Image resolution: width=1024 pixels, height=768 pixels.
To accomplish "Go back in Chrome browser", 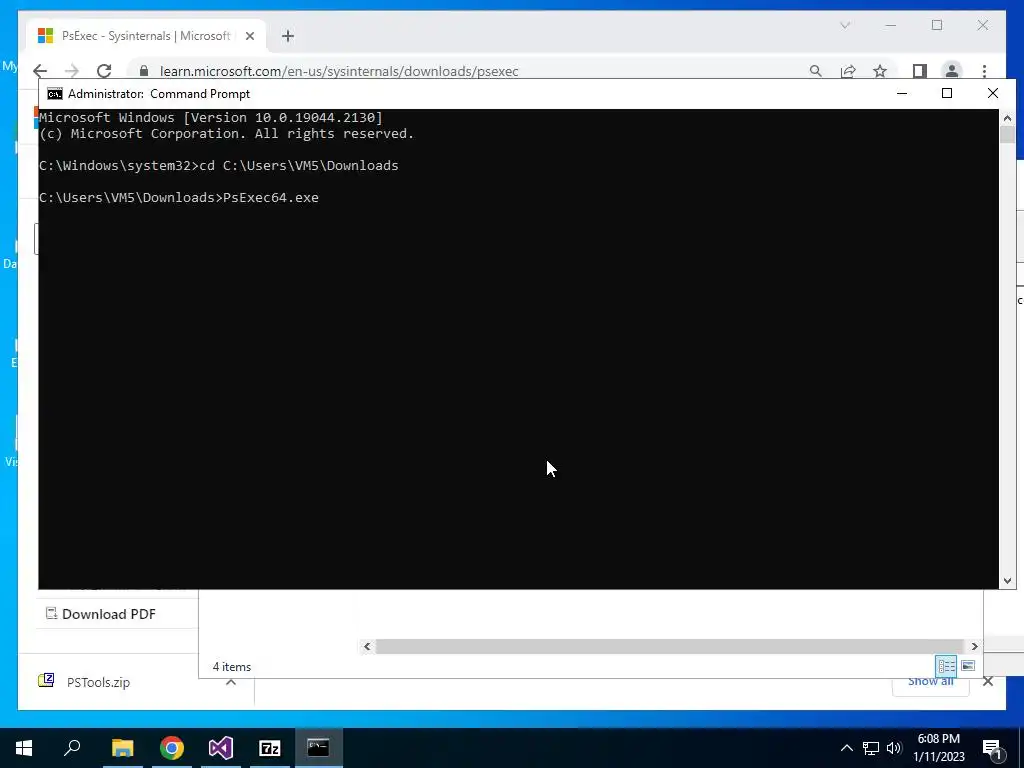I will click(x=40, y=71).
